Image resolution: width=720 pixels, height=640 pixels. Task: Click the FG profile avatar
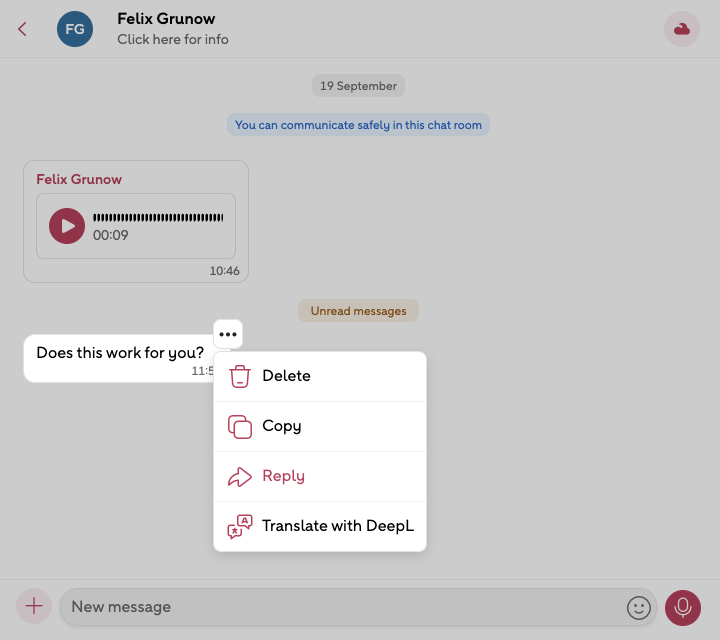point(75,29)
